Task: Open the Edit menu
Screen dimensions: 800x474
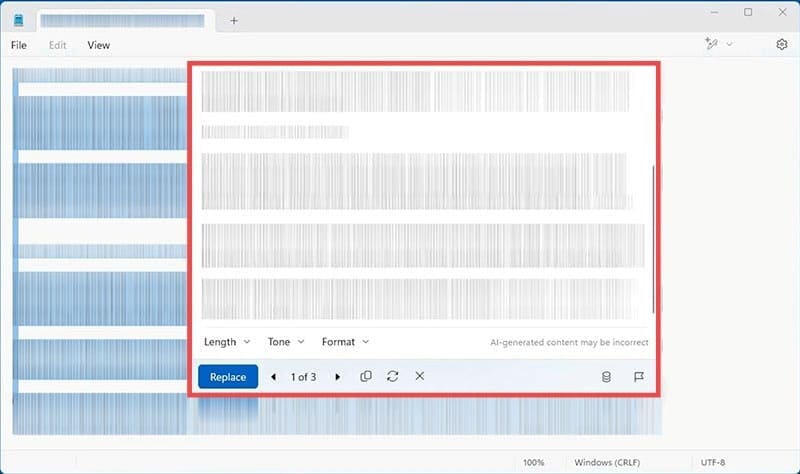Action: (58, 45)
